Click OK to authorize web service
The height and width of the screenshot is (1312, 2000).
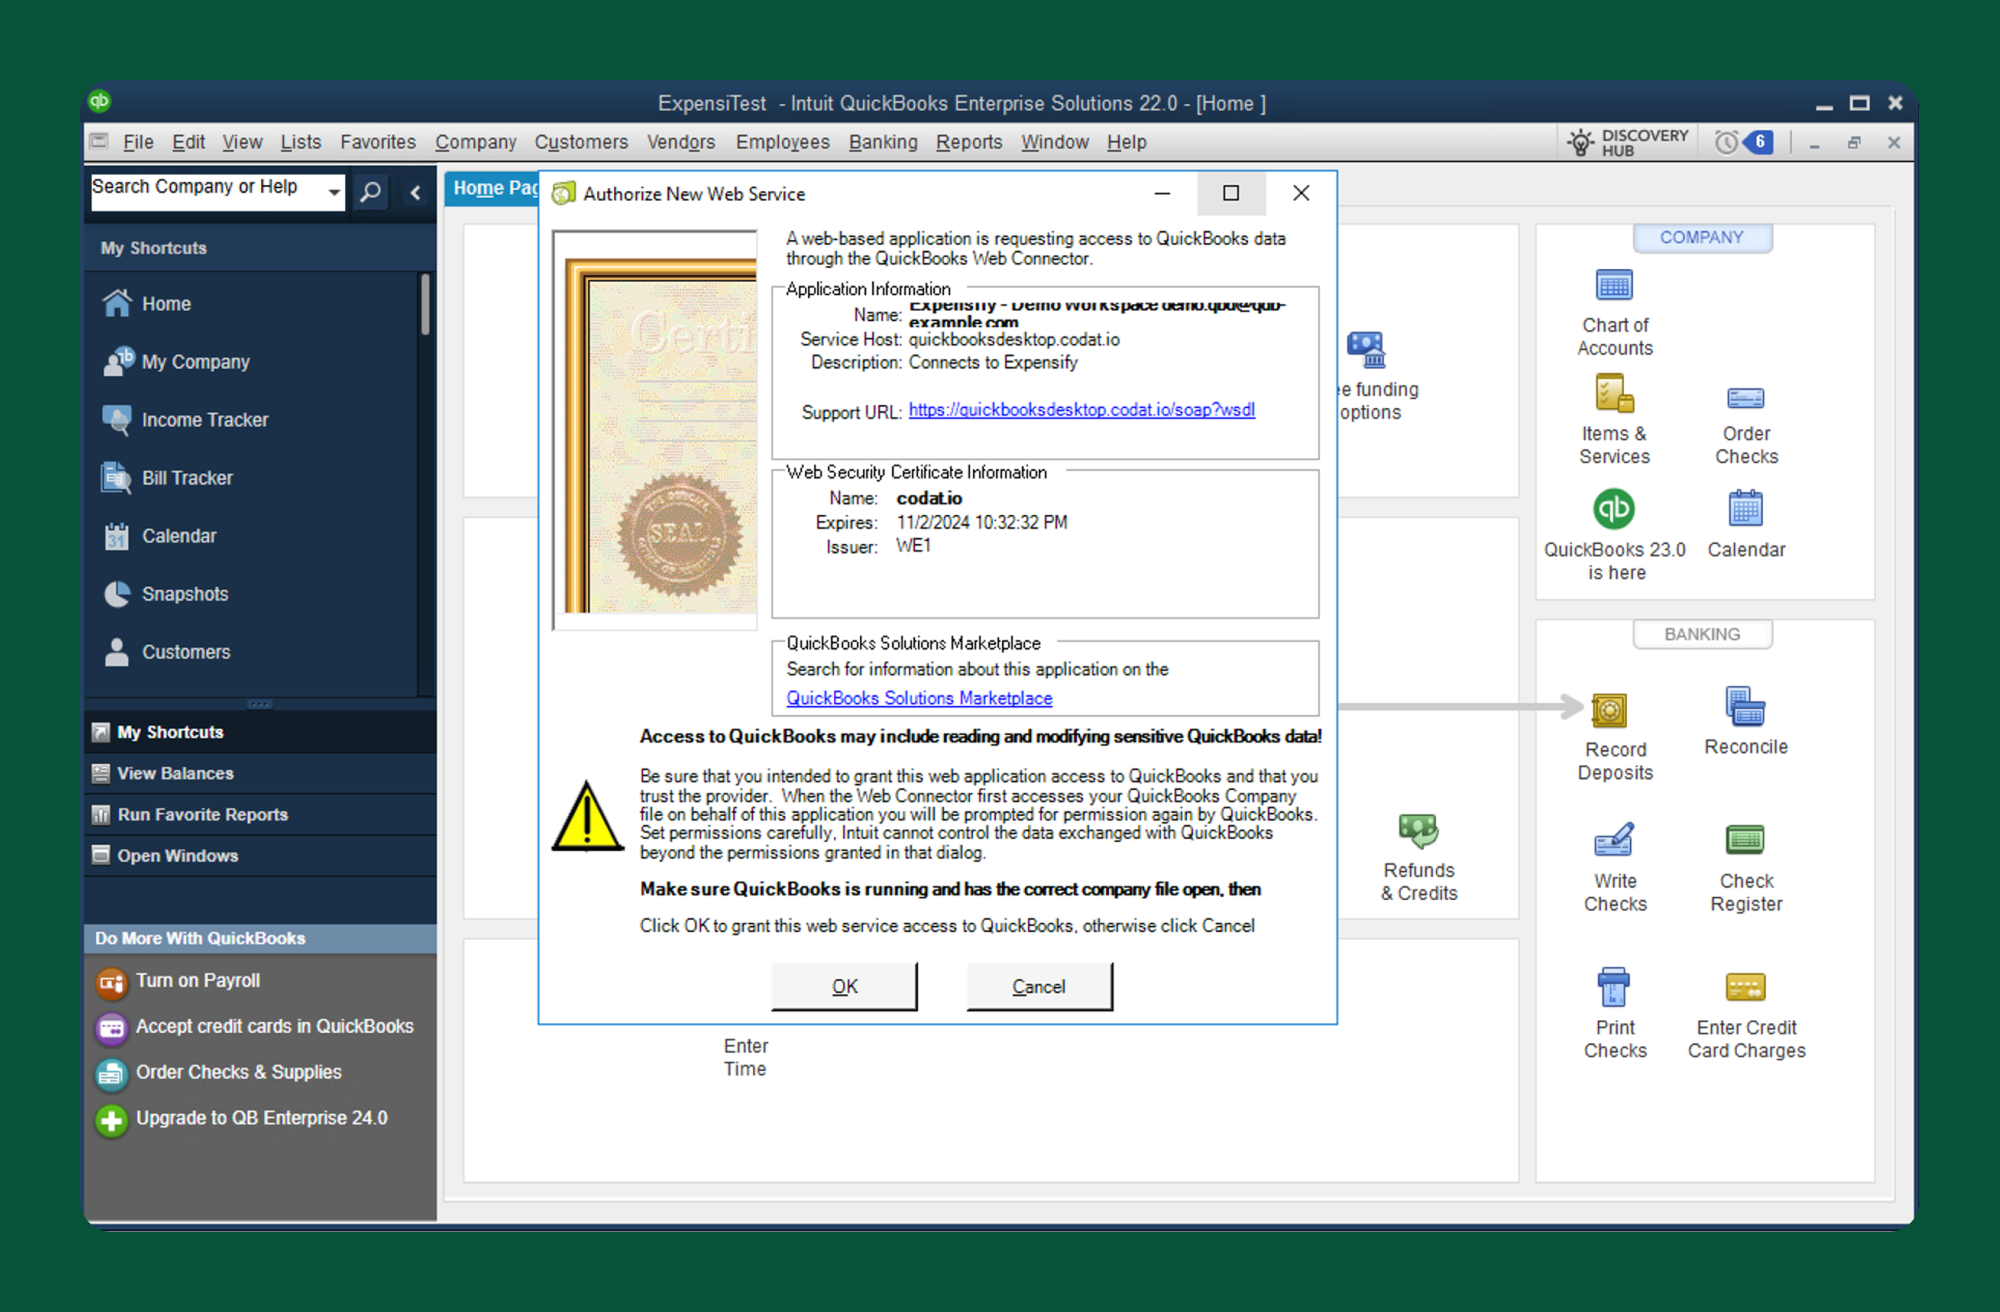coord(843,987)
